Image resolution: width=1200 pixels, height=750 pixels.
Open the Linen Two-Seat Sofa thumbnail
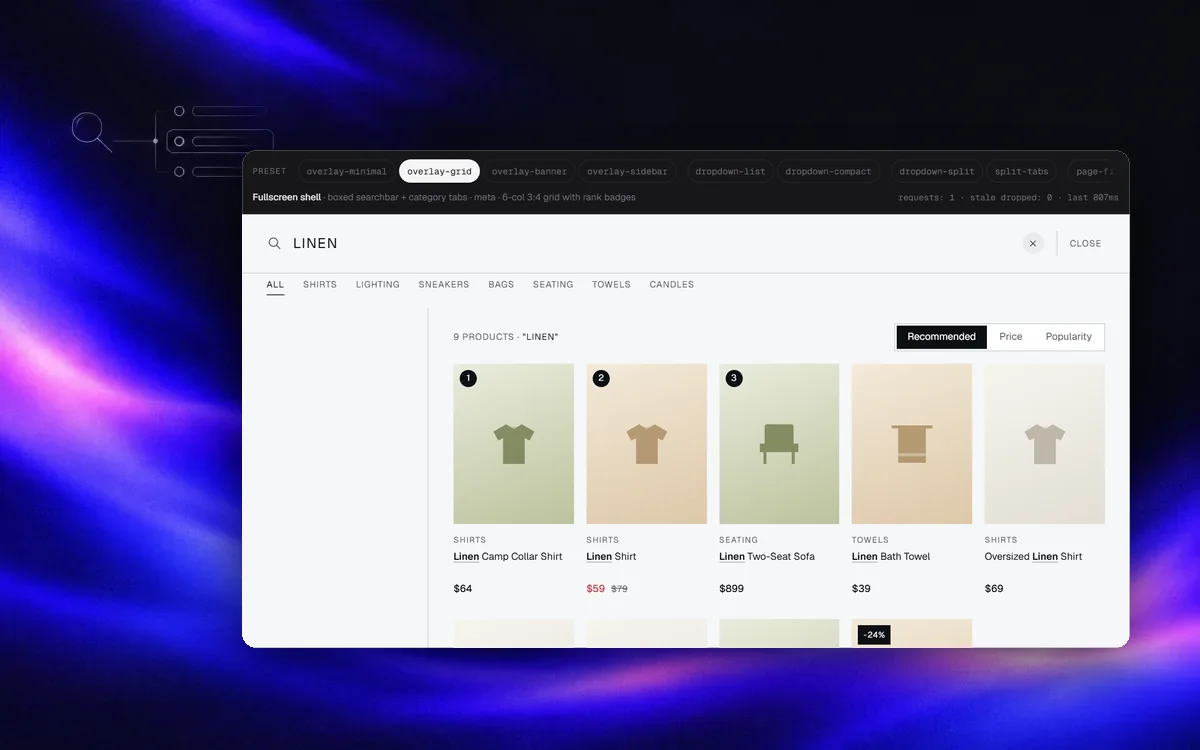779,444
